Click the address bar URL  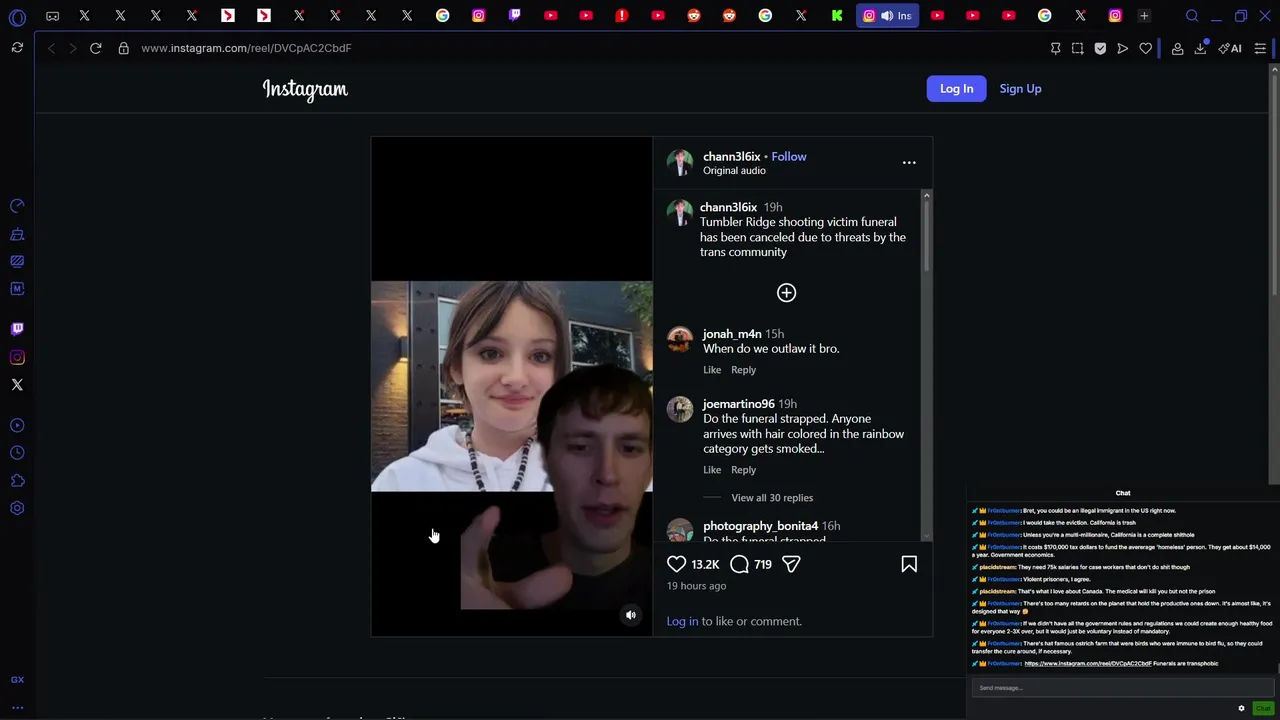(246, 48)
